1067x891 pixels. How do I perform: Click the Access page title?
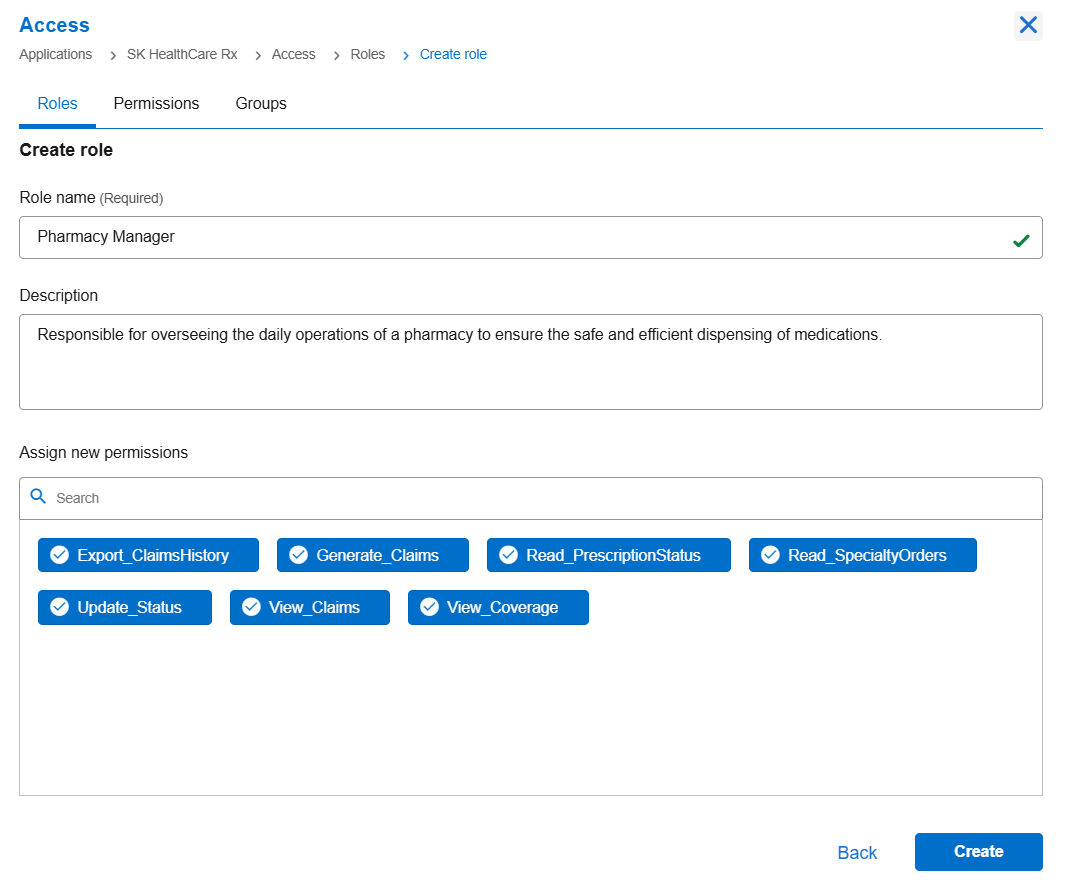[x=54, y=25]
